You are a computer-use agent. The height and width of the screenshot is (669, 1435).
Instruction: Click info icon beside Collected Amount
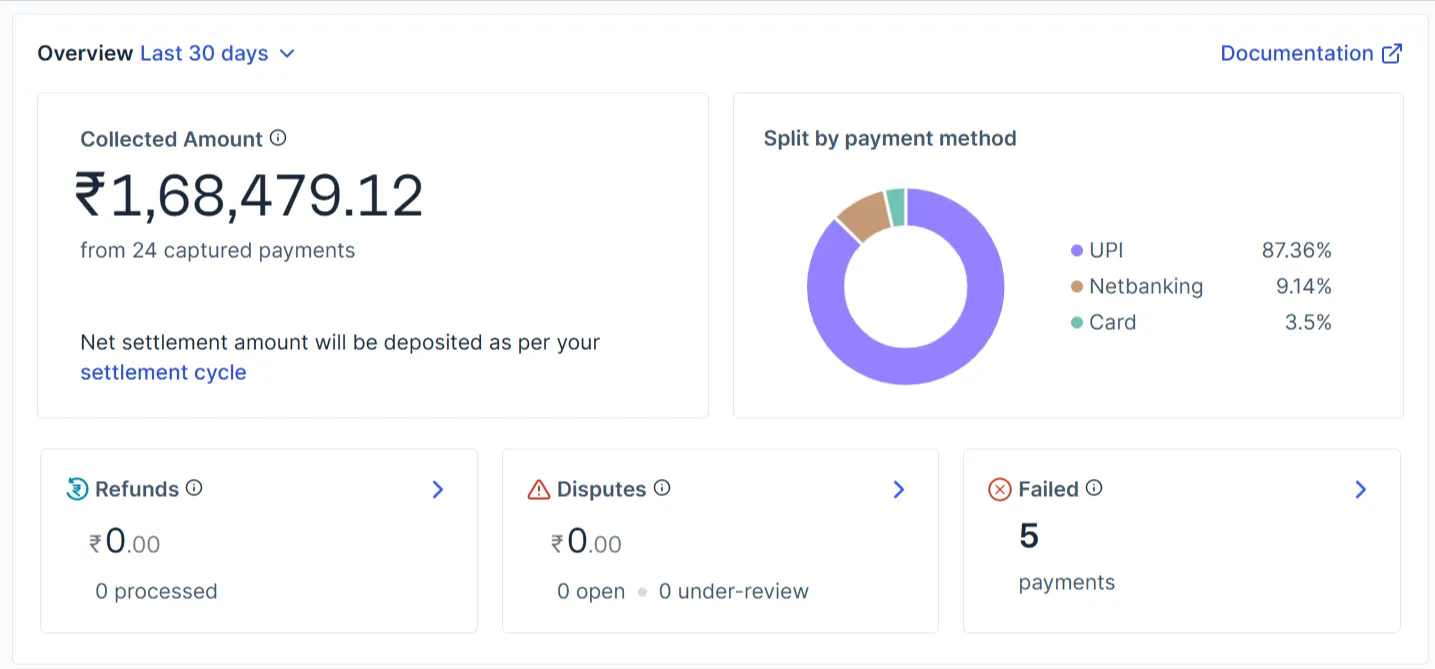click(278, 138)
